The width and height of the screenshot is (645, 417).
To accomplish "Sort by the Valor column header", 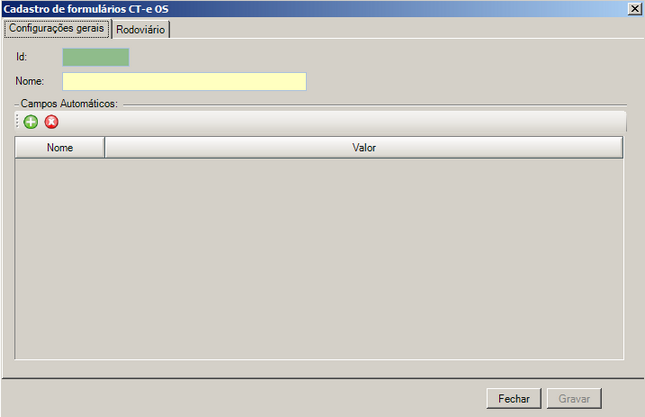I will (364, 148).
